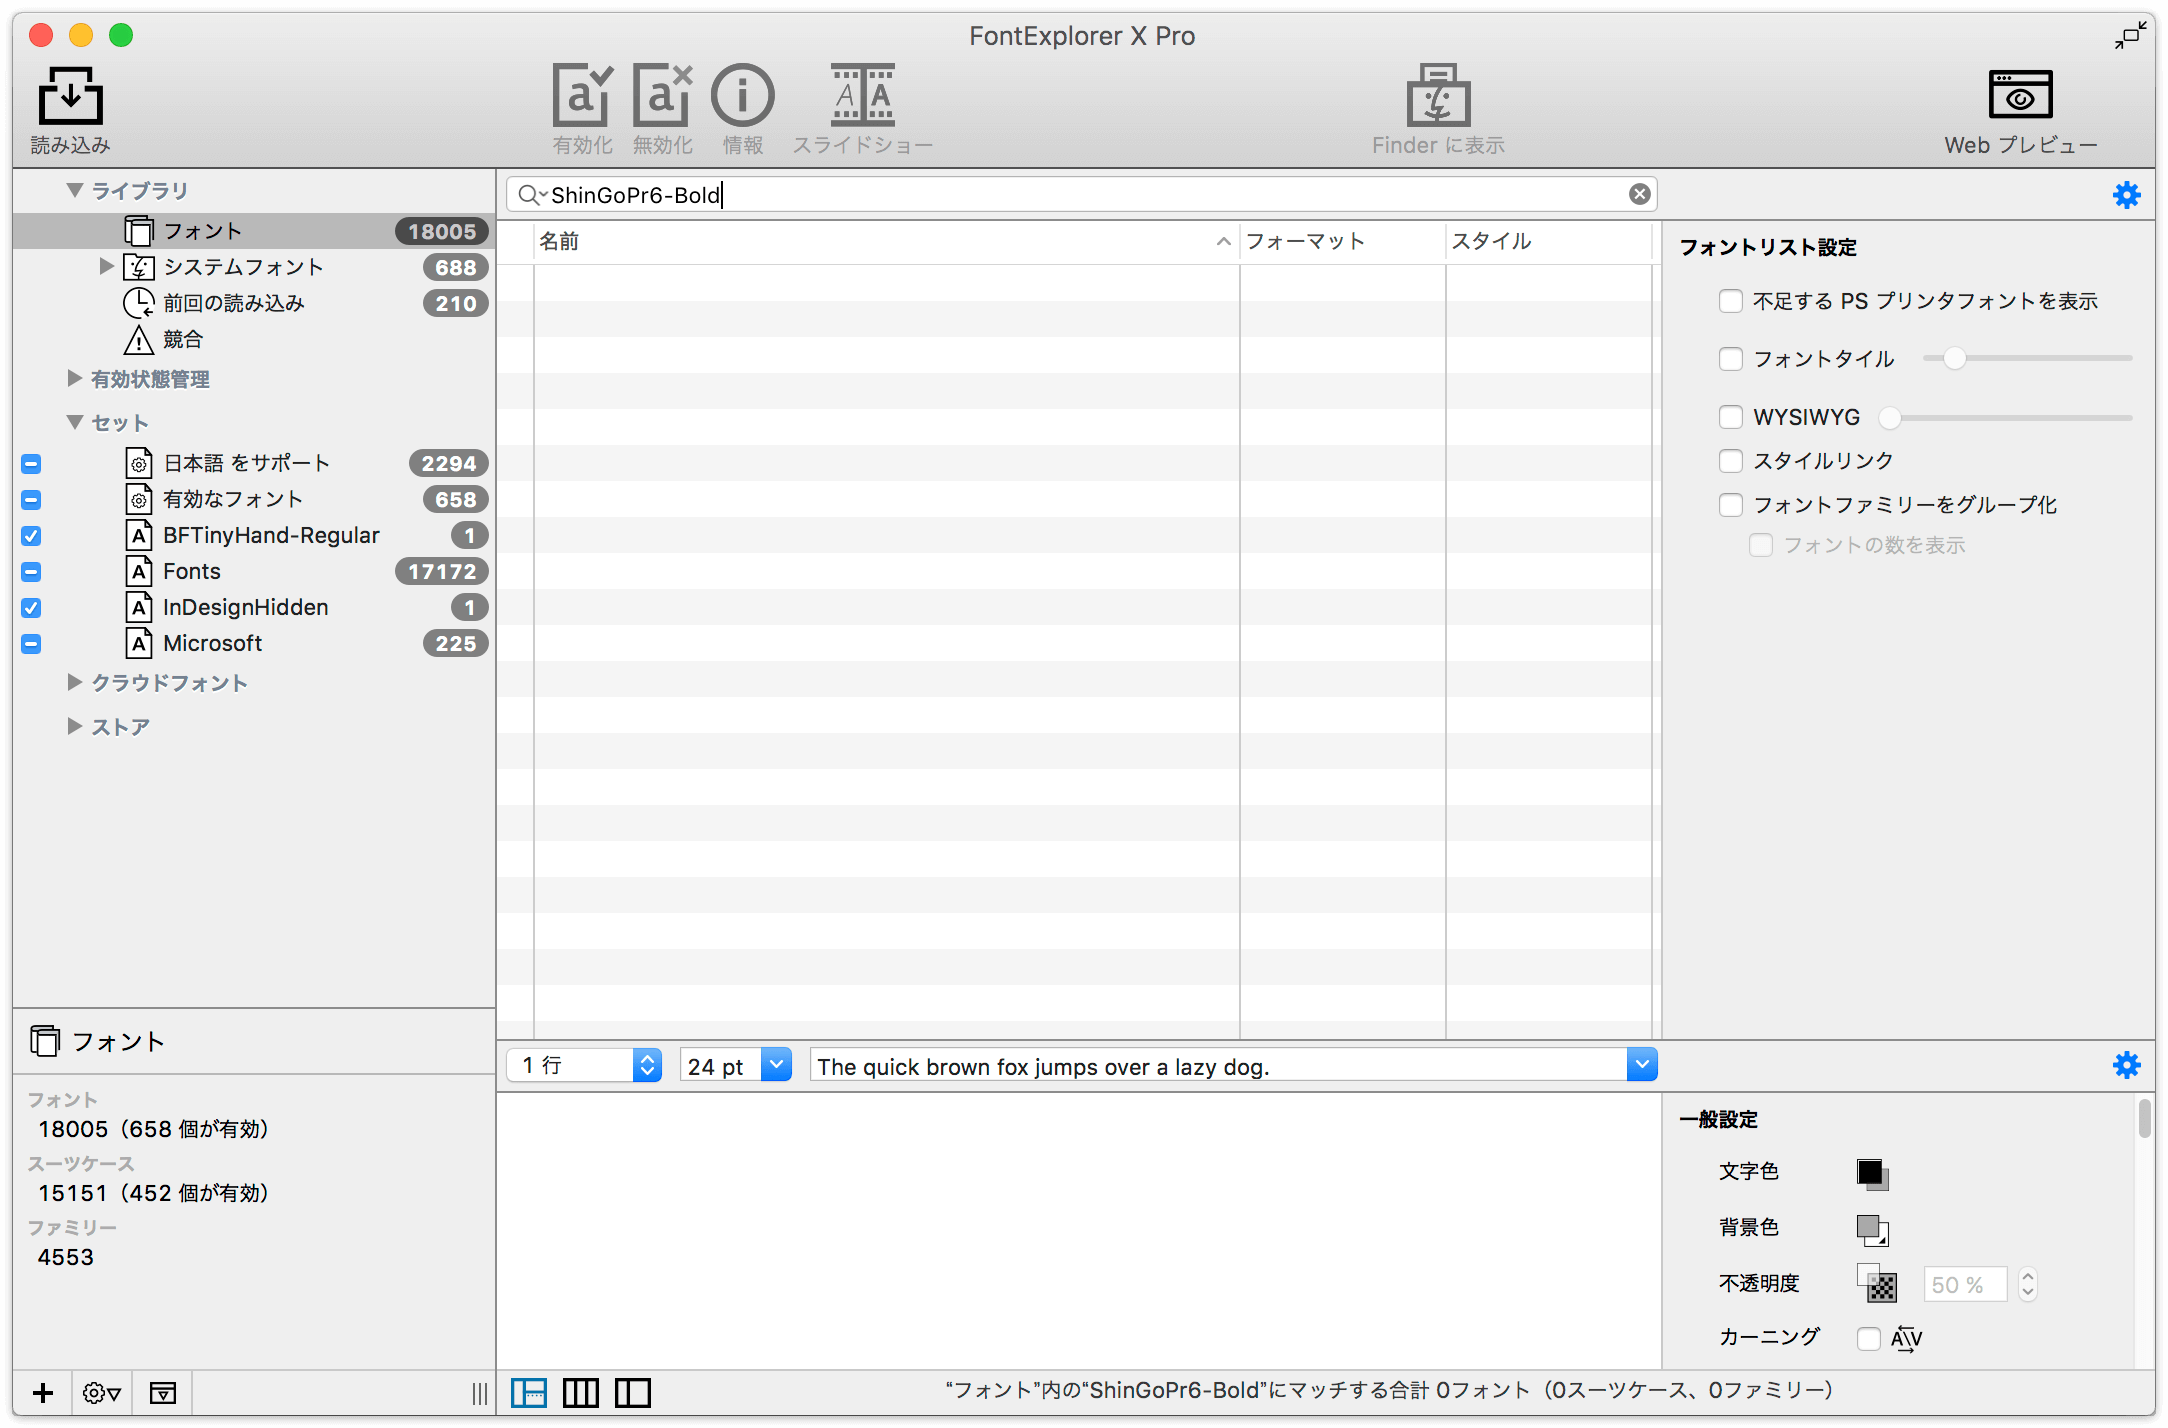The width and height of the screenshot is (2168, 1428).
Task: Expand the システムフォント tree item
Action: pos(106,266)
